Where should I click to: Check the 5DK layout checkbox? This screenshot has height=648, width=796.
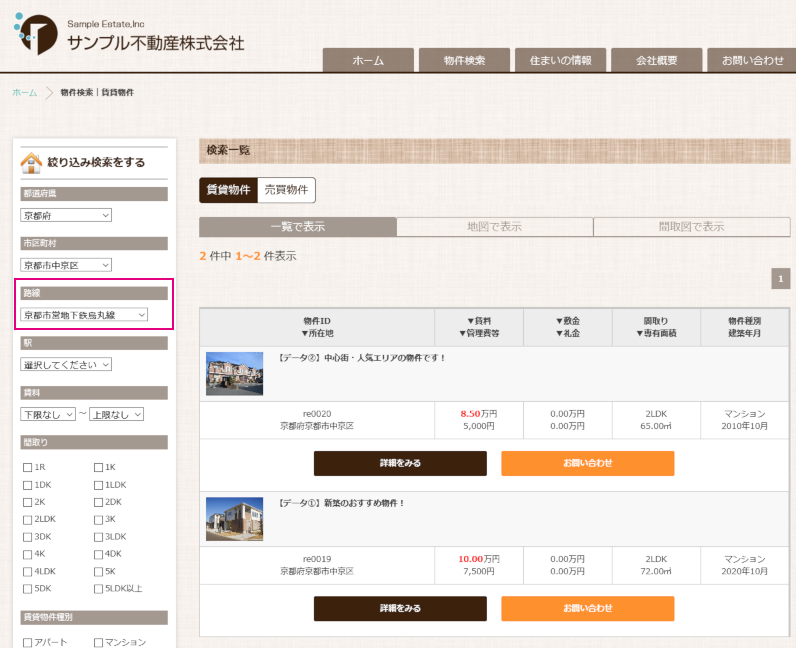coord(27,589)
